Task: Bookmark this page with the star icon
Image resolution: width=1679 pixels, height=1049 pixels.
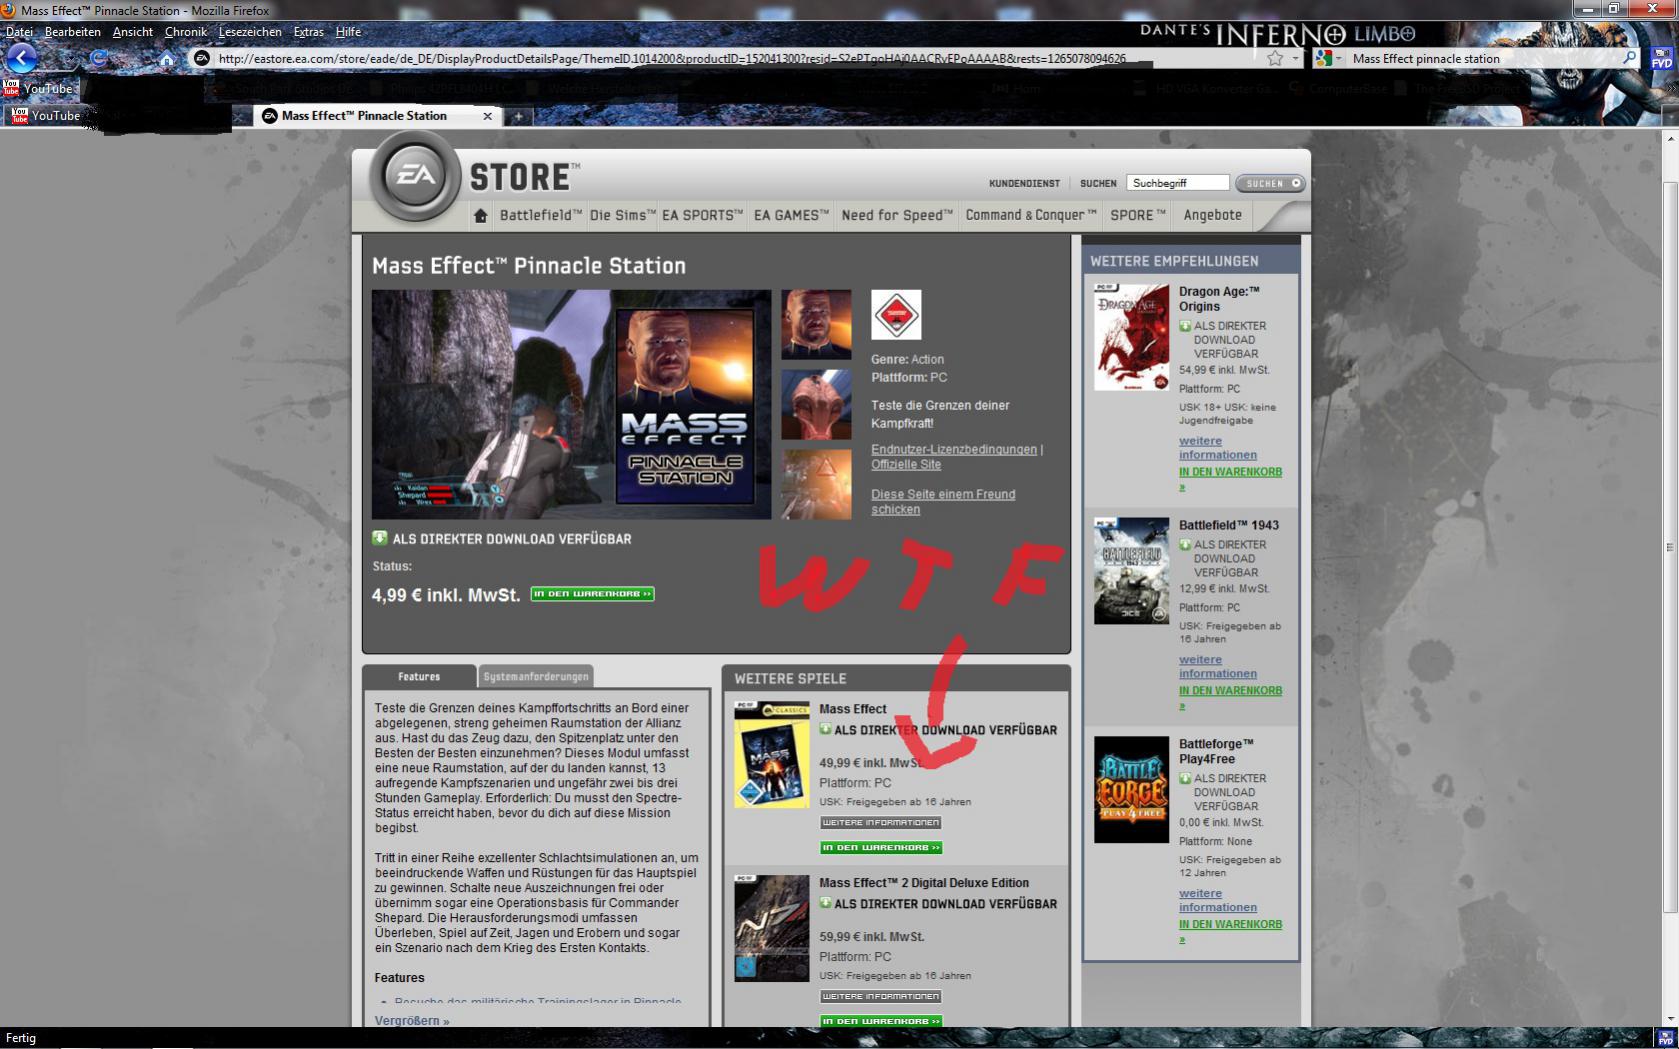Action: (x=1275, y=58)
